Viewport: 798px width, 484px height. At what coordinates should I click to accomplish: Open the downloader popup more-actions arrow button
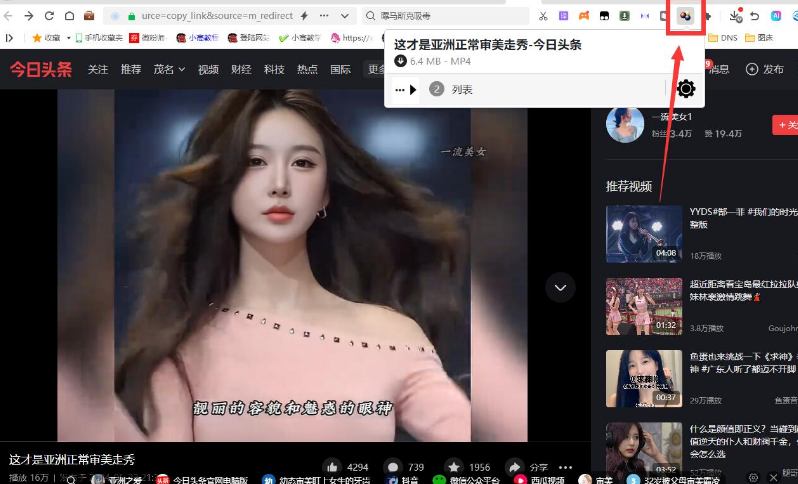click(406, 90)
